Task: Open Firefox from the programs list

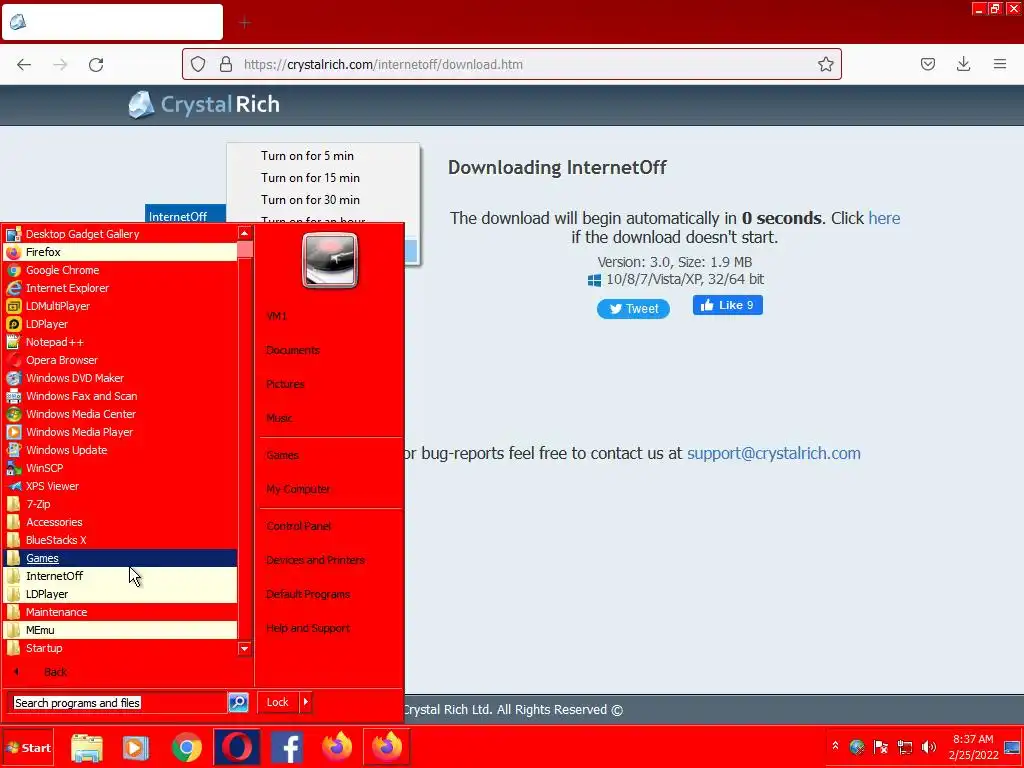Action: click(x=120, y=252)
